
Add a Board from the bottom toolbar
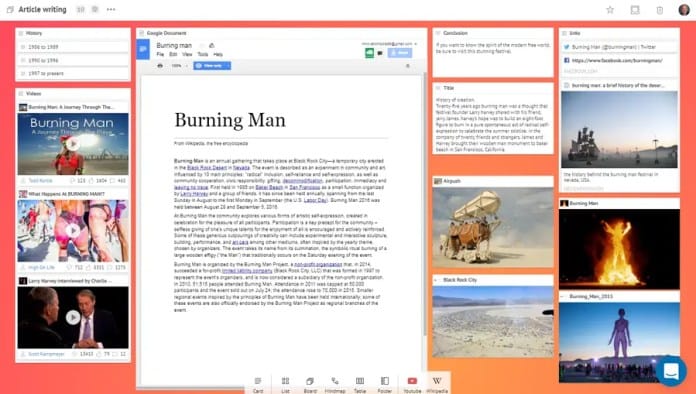(x=310, y=384)
